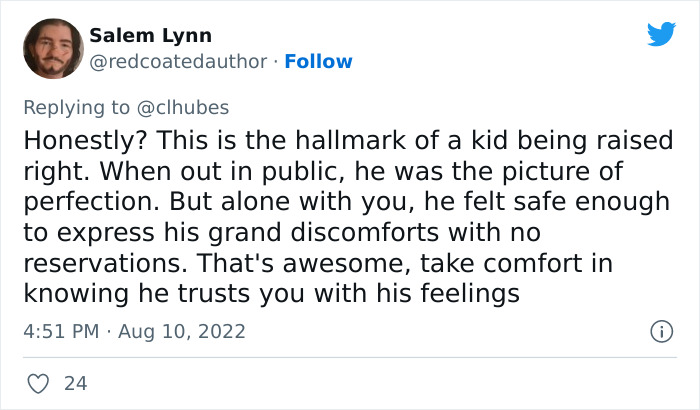Click the Twitter bird logo

point(661,34)
